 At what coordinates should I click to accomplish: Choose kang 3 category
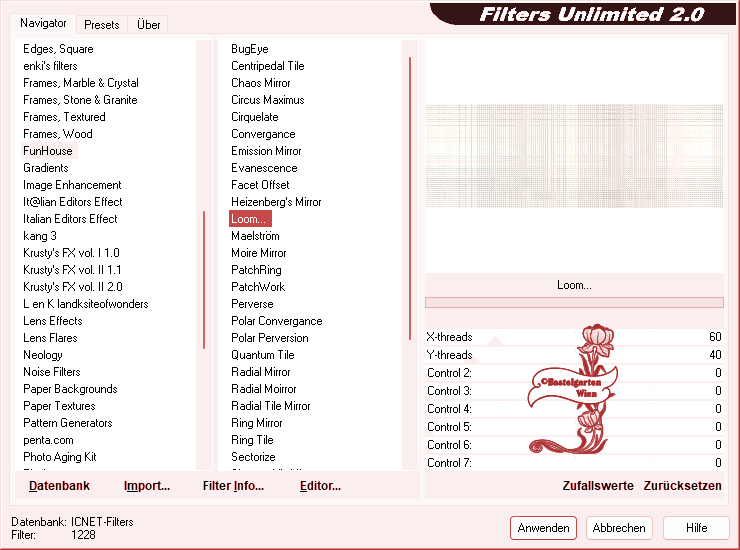pyautogui.click(x=40, y=236)
